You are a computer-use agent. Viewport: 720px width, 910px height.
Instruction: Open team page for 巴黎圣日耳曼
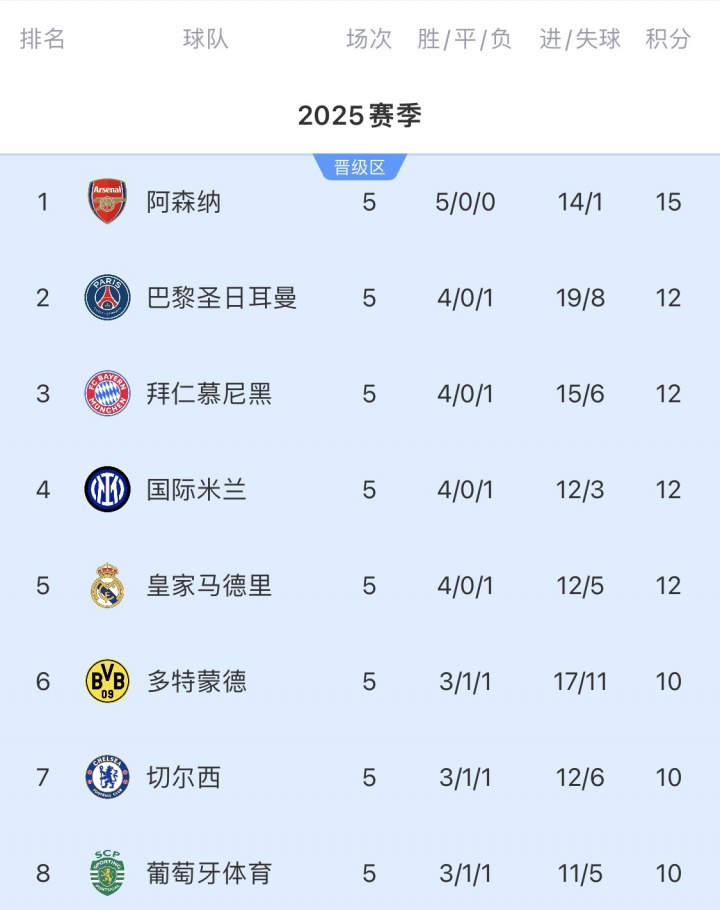222,298
